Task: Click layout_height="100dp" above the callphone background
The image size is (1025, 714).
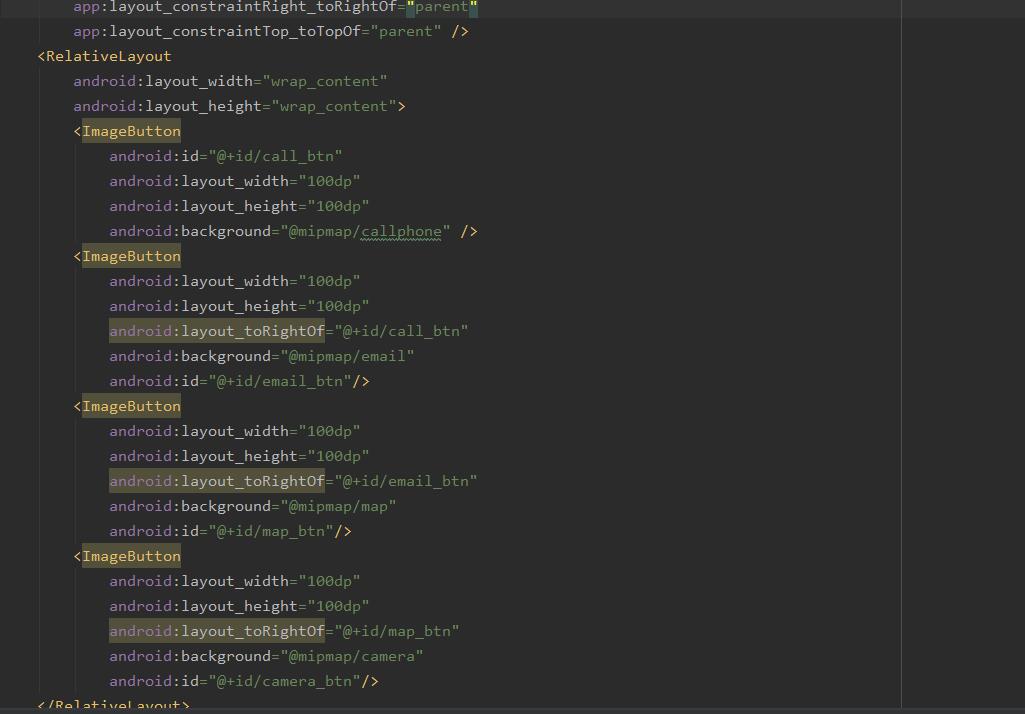Action: click(239, 206)
